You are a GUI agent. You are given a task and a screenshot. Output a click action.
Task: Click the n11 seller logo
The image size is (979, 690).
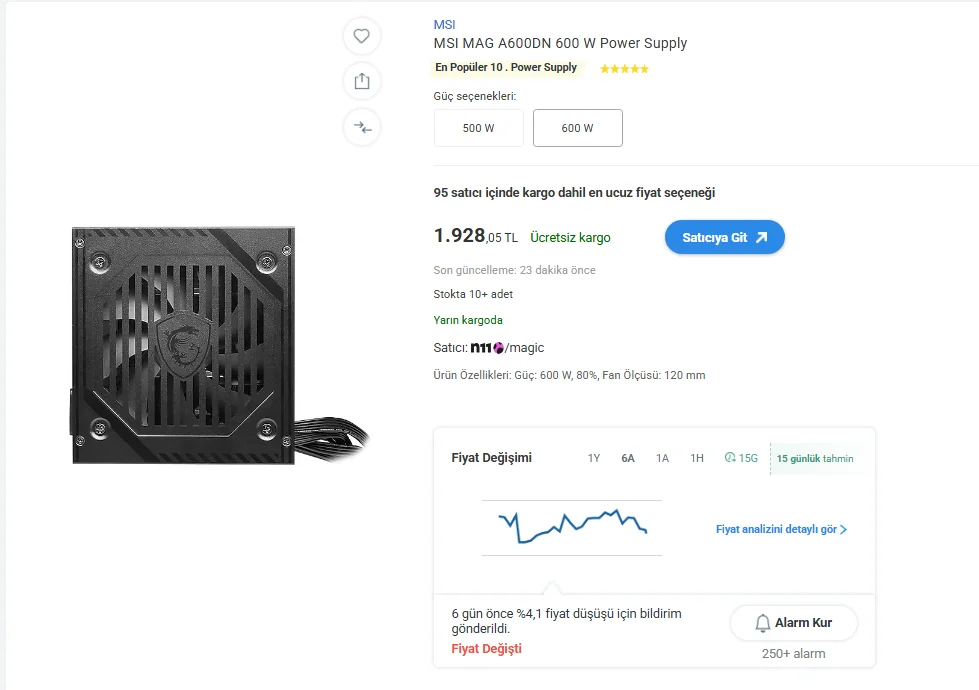(x=487, y=348)
